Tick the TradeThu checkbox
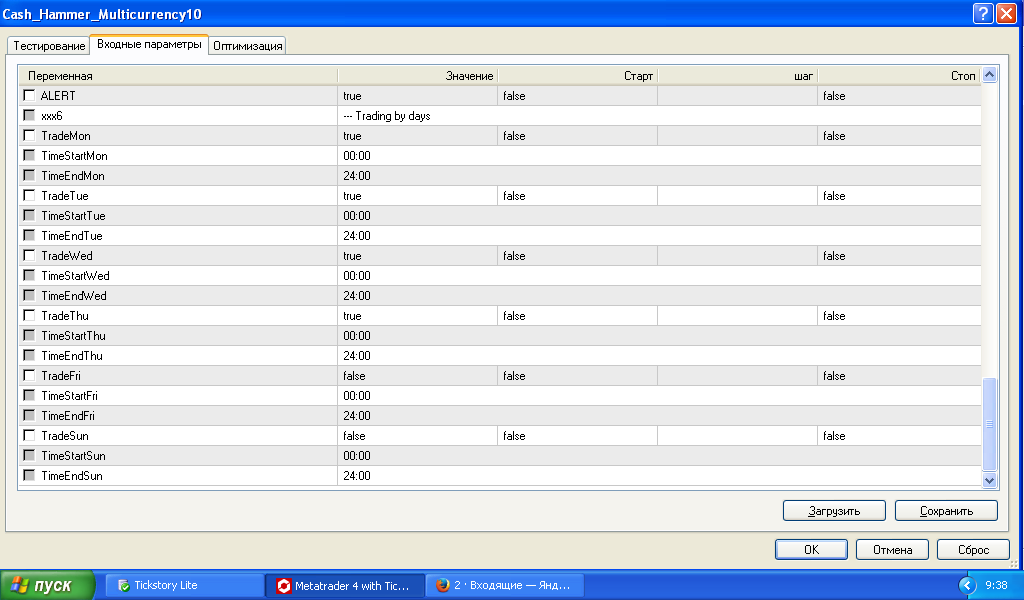Screen dimensions: 1024x600 29,315
